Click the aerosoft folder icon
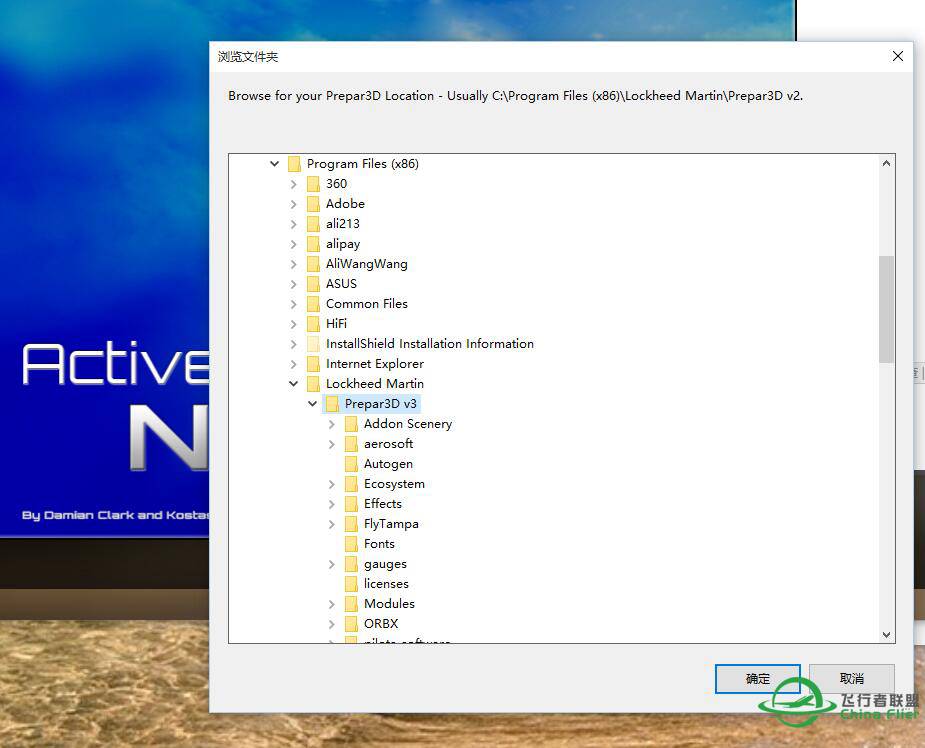The image size is (925, 748). coord(351,444)
